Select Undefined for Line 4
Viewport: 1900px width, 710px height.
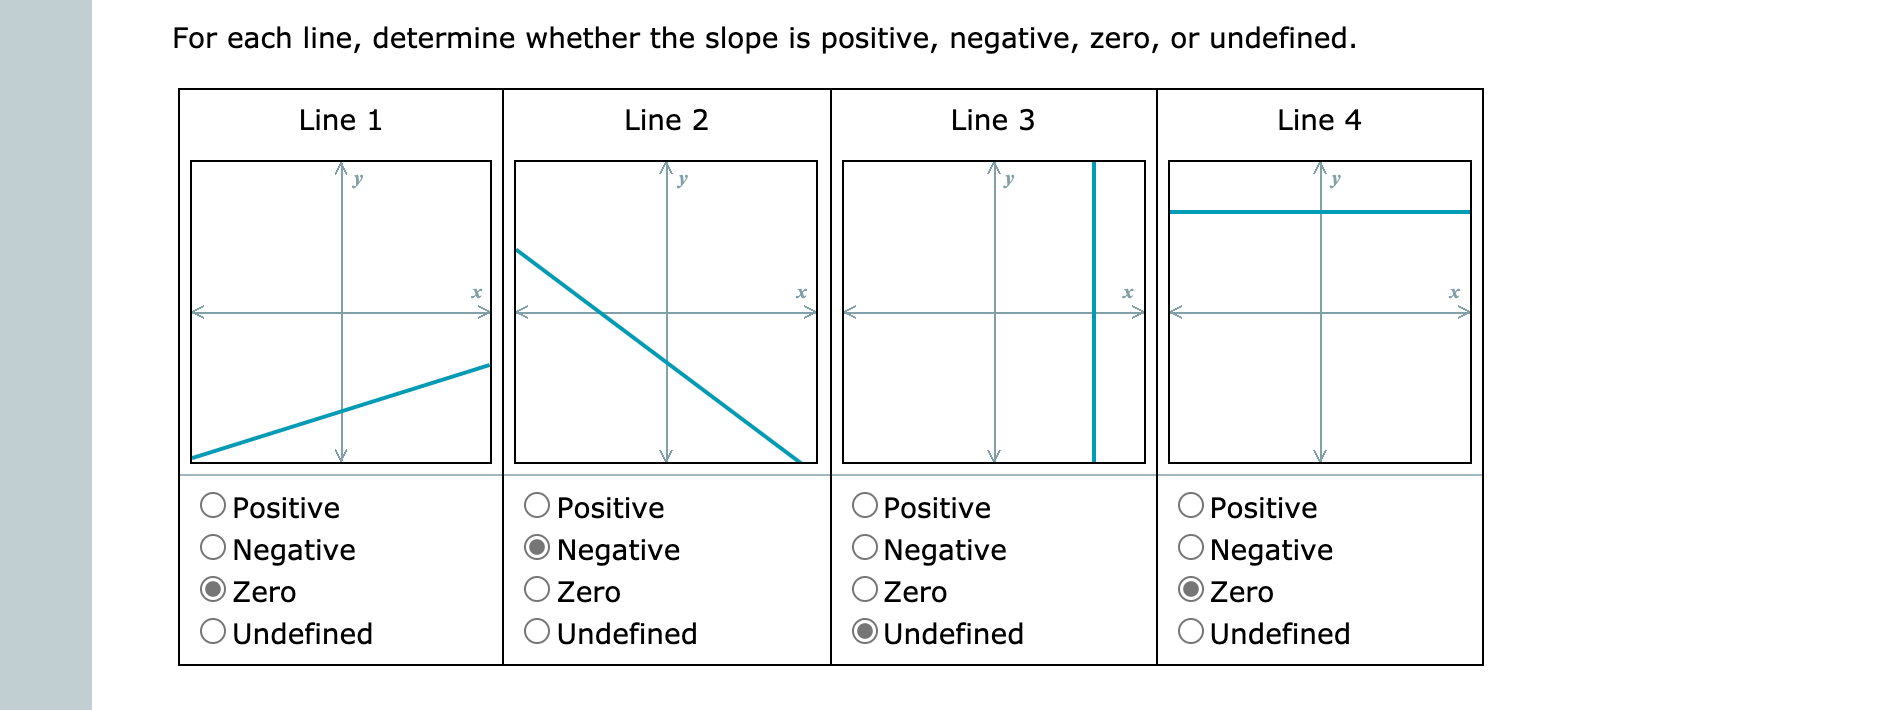coord(1190,632)
